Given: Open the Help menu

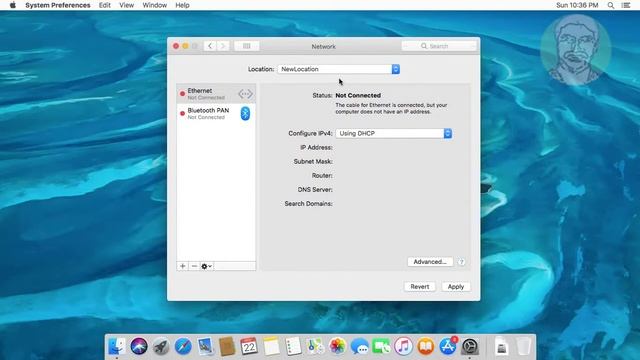Looking at the screenshot, I should tap(182, 5).
